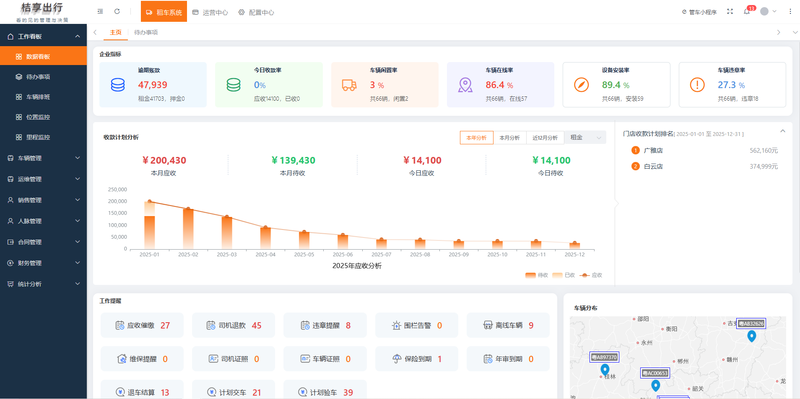Click the 2025-01 bar in chart

(x=149, y=226)
